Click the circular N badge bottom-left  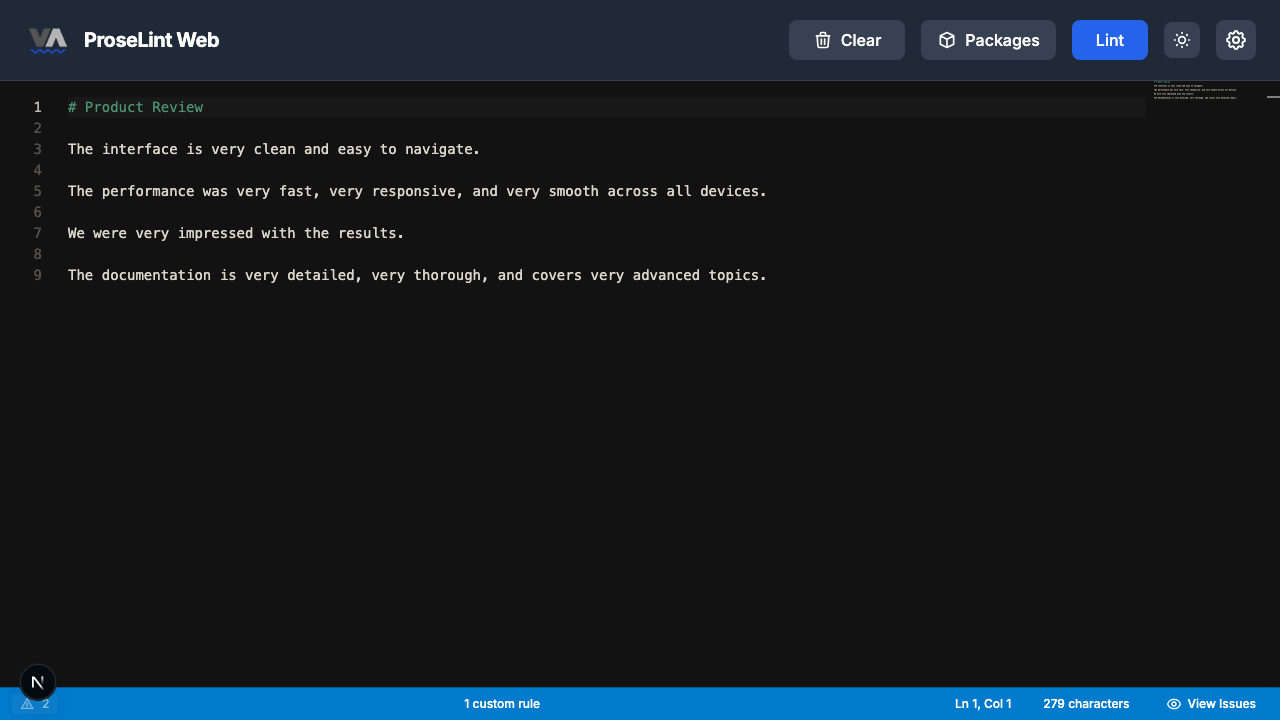(x=38, y=682)
